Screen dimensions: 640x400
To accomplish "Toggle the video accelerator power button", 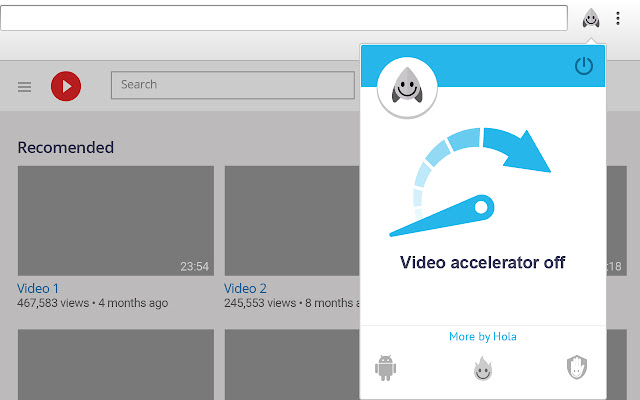I will tap(584, 66).
